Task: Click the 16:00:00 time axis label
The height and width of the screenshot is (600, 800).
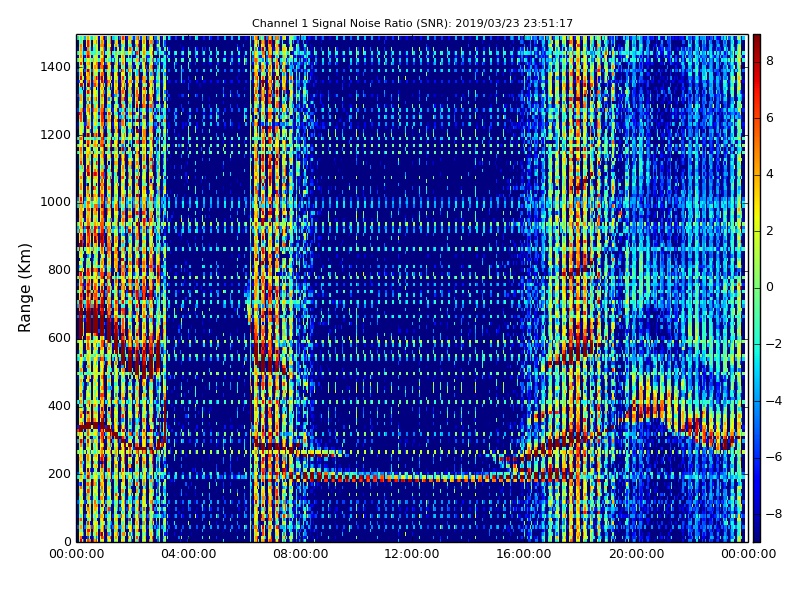Action: 523,554
